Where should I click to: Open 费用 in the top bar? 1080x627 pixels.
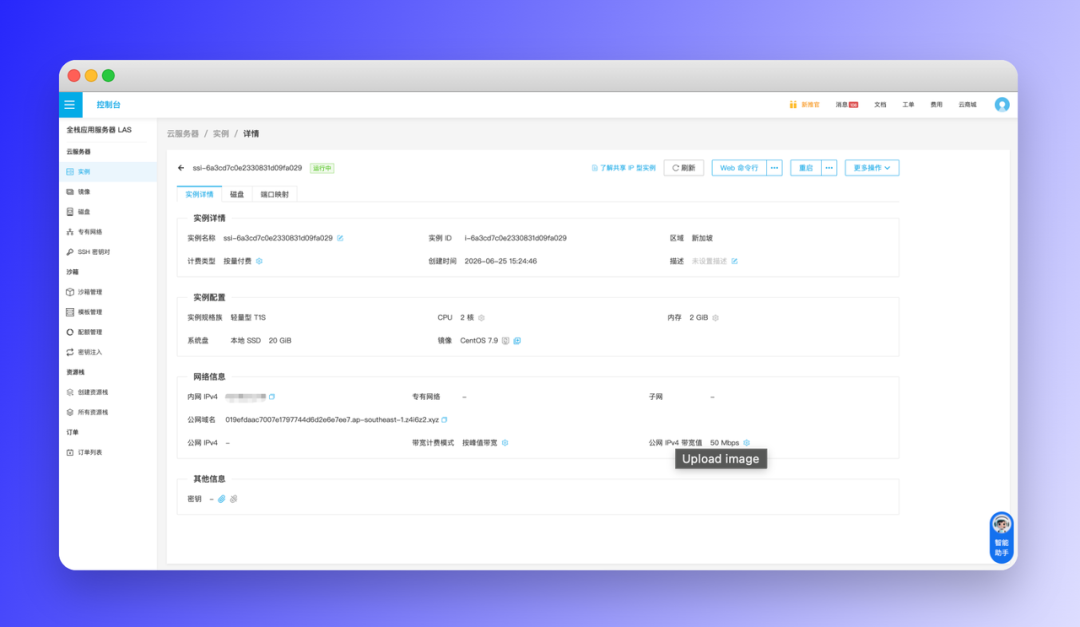[937, 105]
